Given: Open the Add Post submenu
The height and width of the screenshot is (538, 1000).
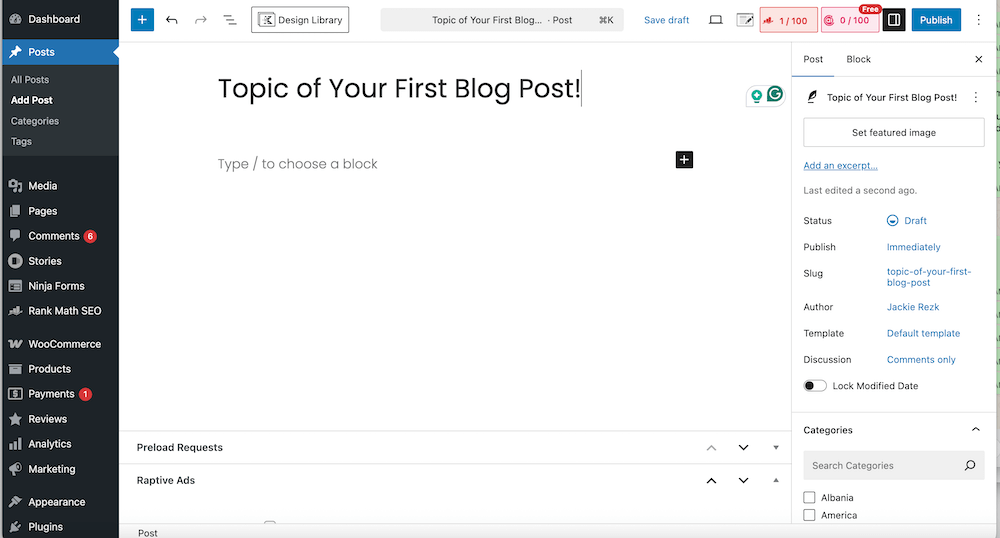Looking at the screenshot, I should 32,100.
